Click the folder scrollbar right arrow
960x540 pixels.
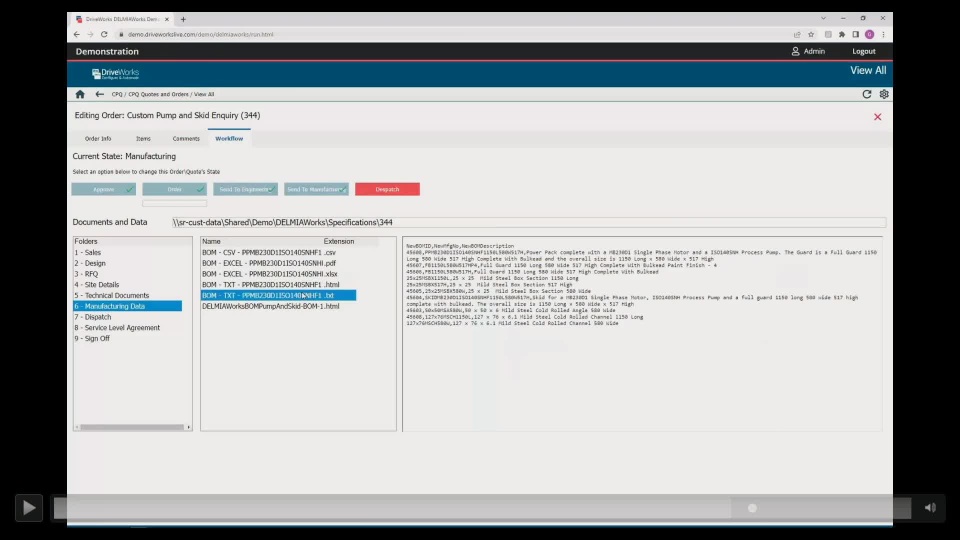[x=189, y=427]
